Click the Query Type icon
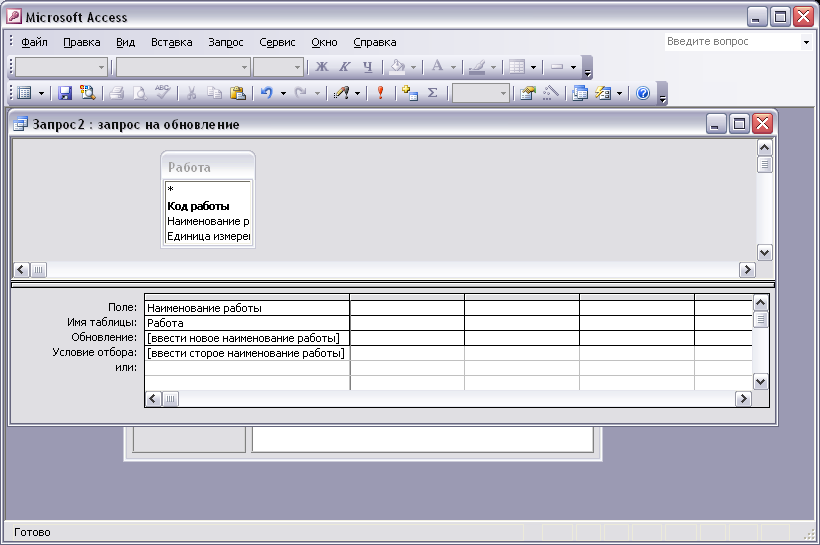Screen dimensions: 820x545 point(341,93)
